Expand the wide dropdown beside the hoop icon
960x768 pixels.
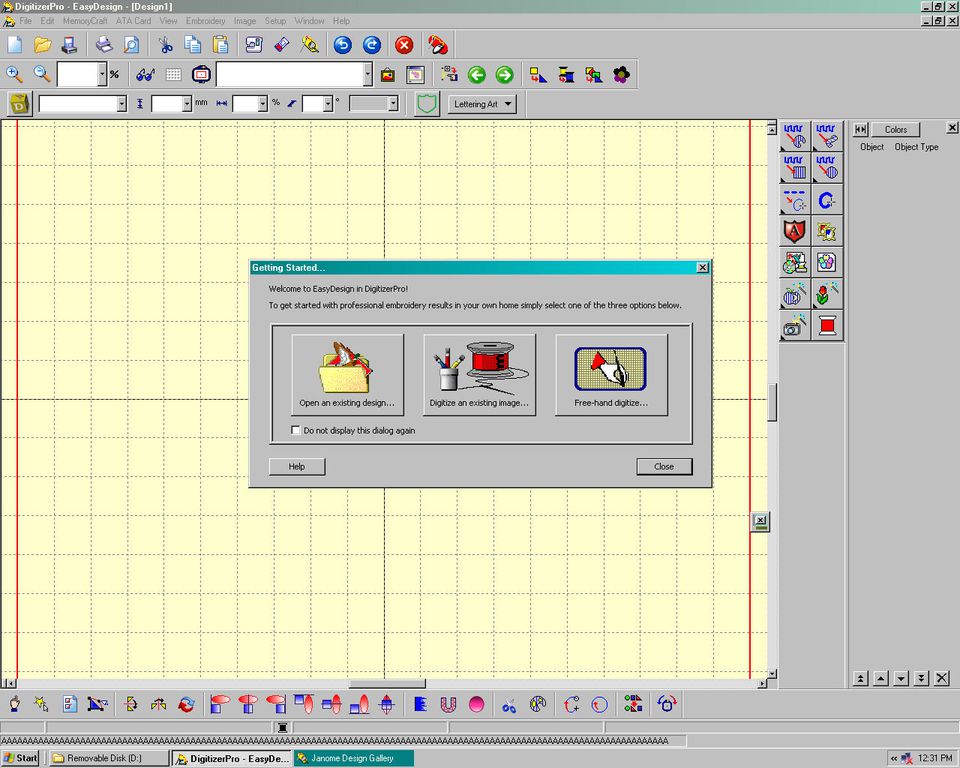point(367,74)
